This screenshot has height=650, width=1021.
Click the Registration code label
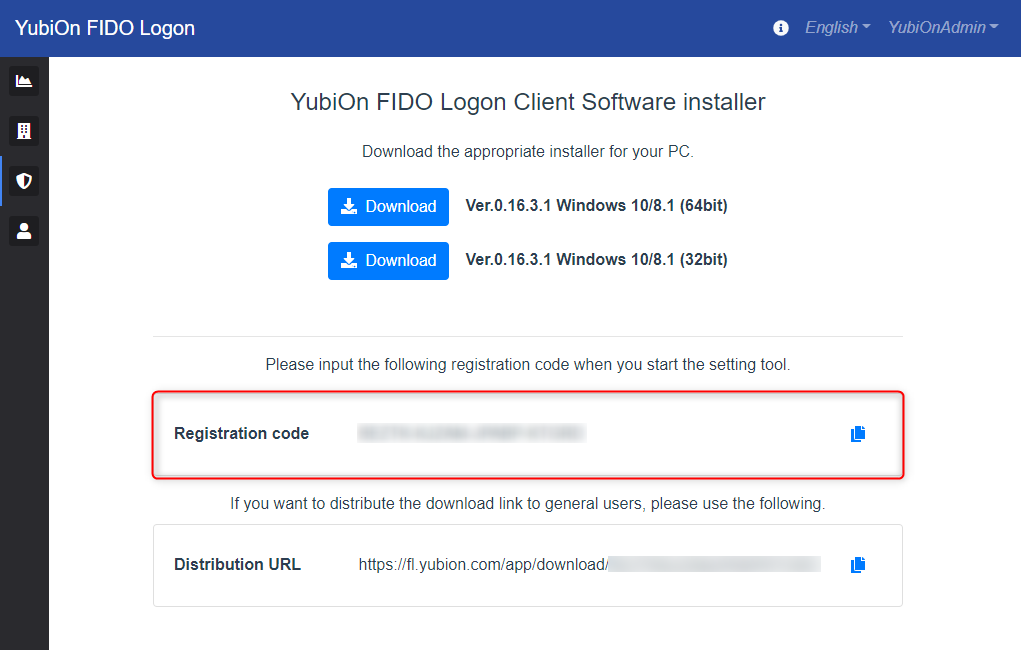tap(241, 433)
